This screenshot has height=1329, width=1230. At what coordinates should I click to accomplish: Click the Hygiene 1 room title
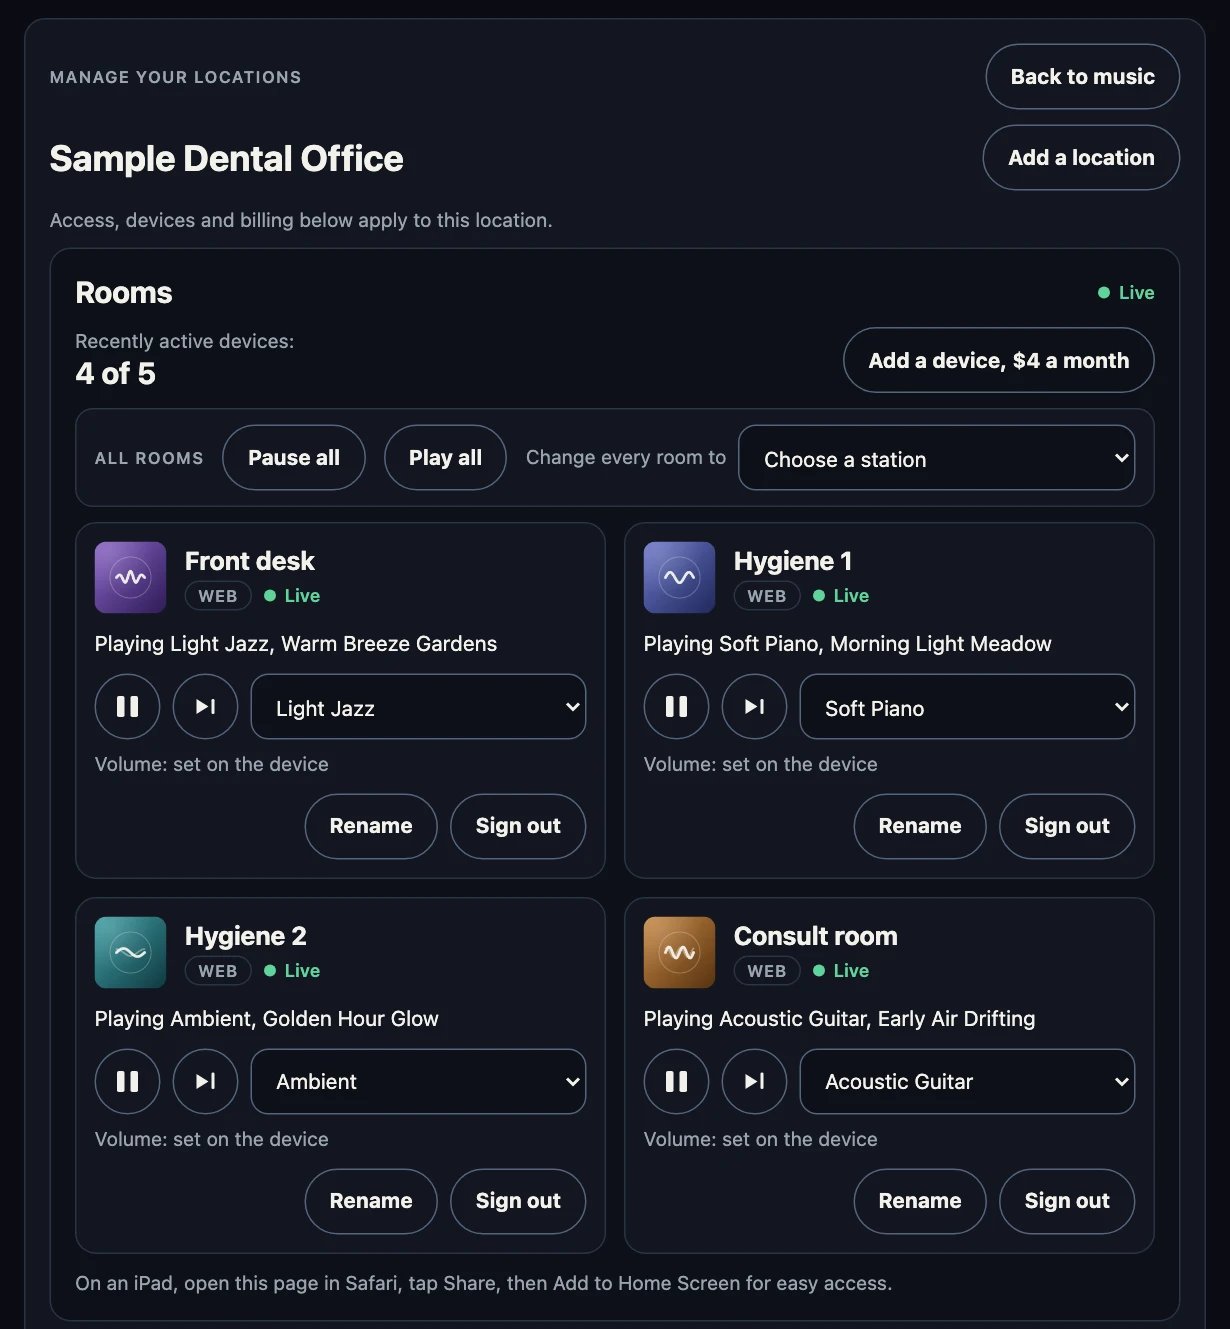pyautogui.click(x=793, y=561)
